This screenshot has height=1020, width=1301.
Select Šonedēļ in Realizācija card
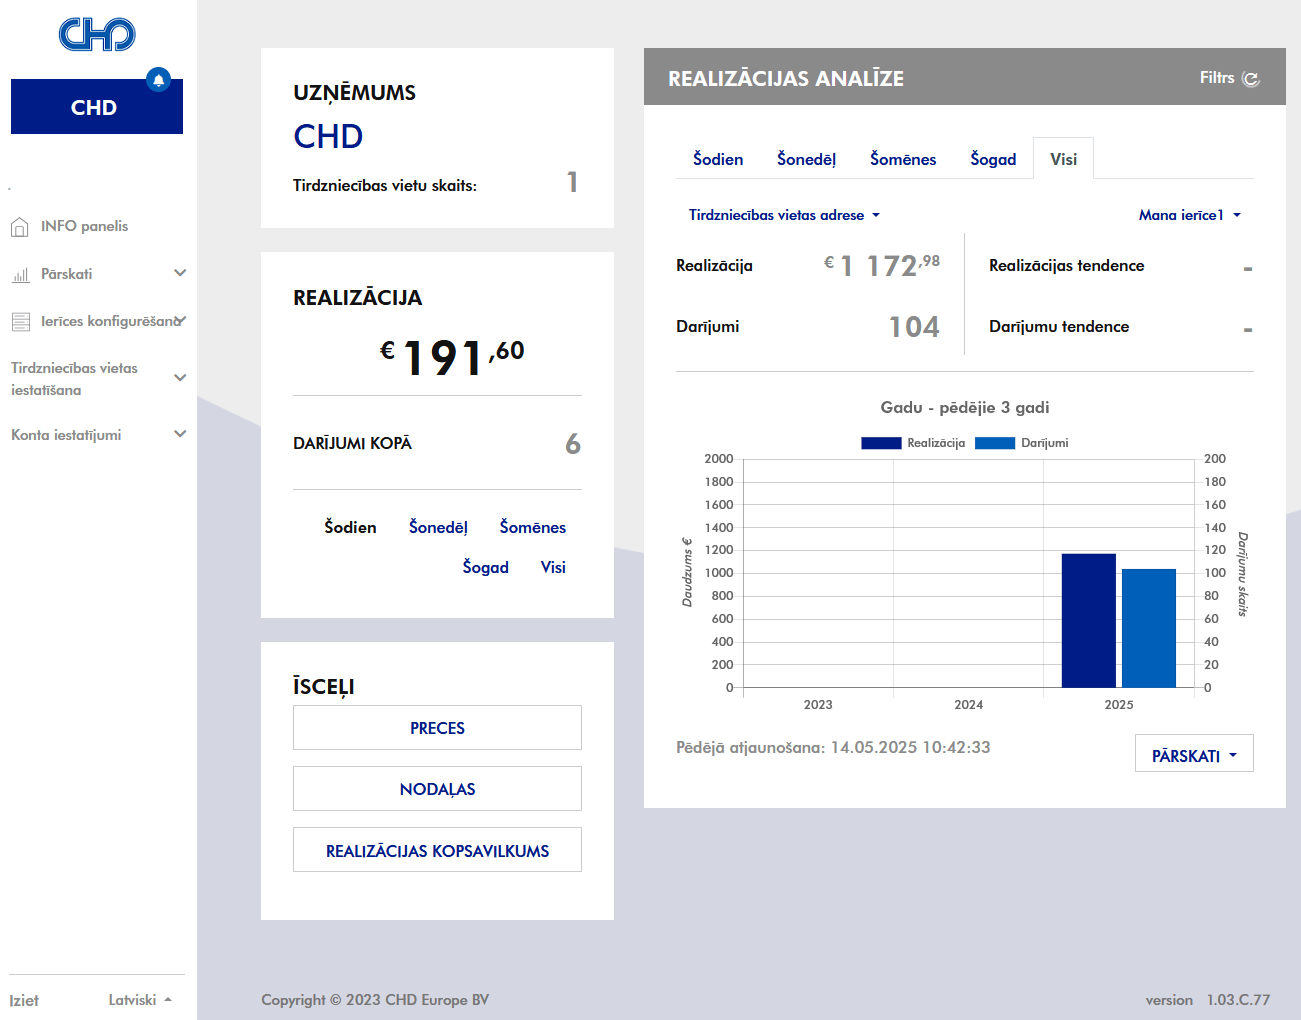click(x=438, y=527)
